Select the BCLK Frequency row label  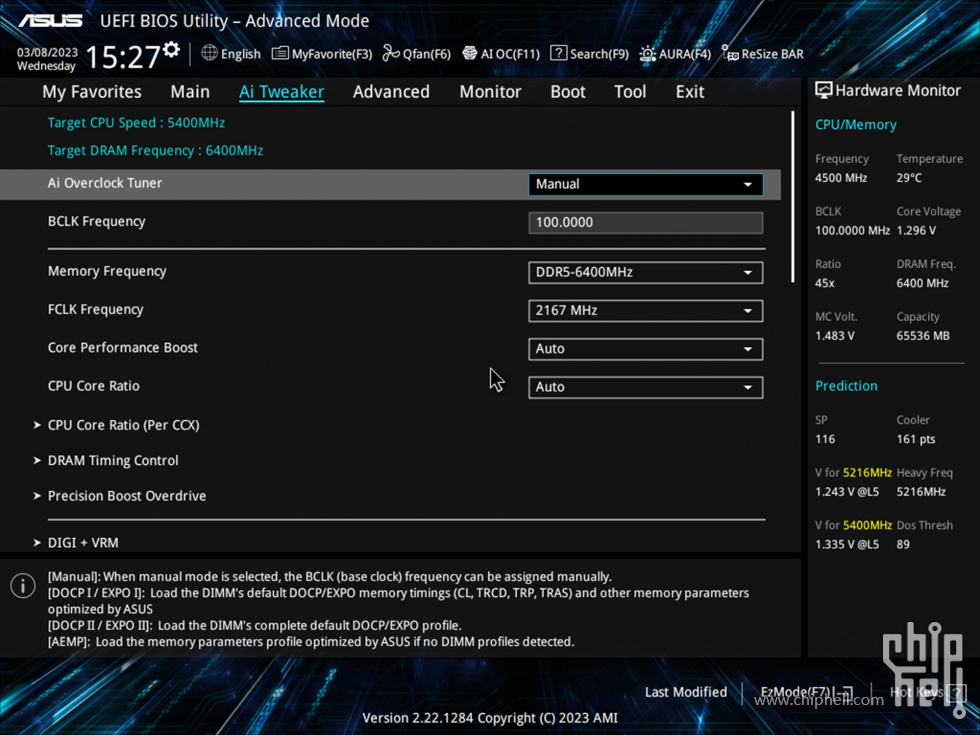(97, 221)
